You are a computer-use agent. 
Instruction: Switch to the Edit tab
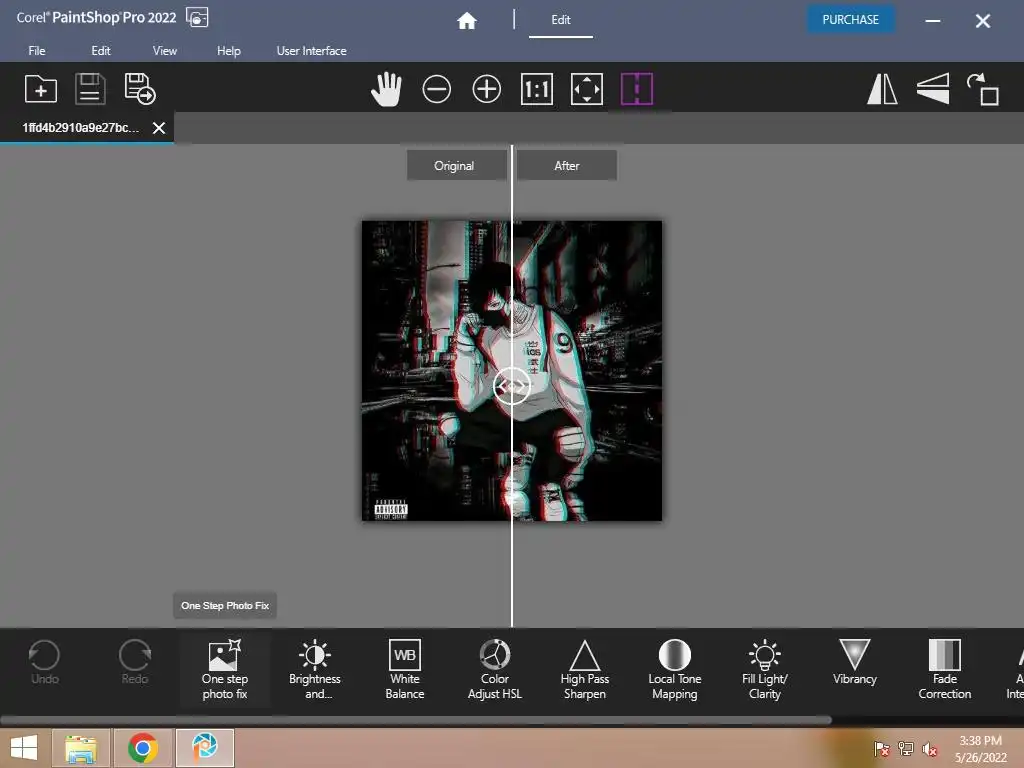click(x=560, y=20)
